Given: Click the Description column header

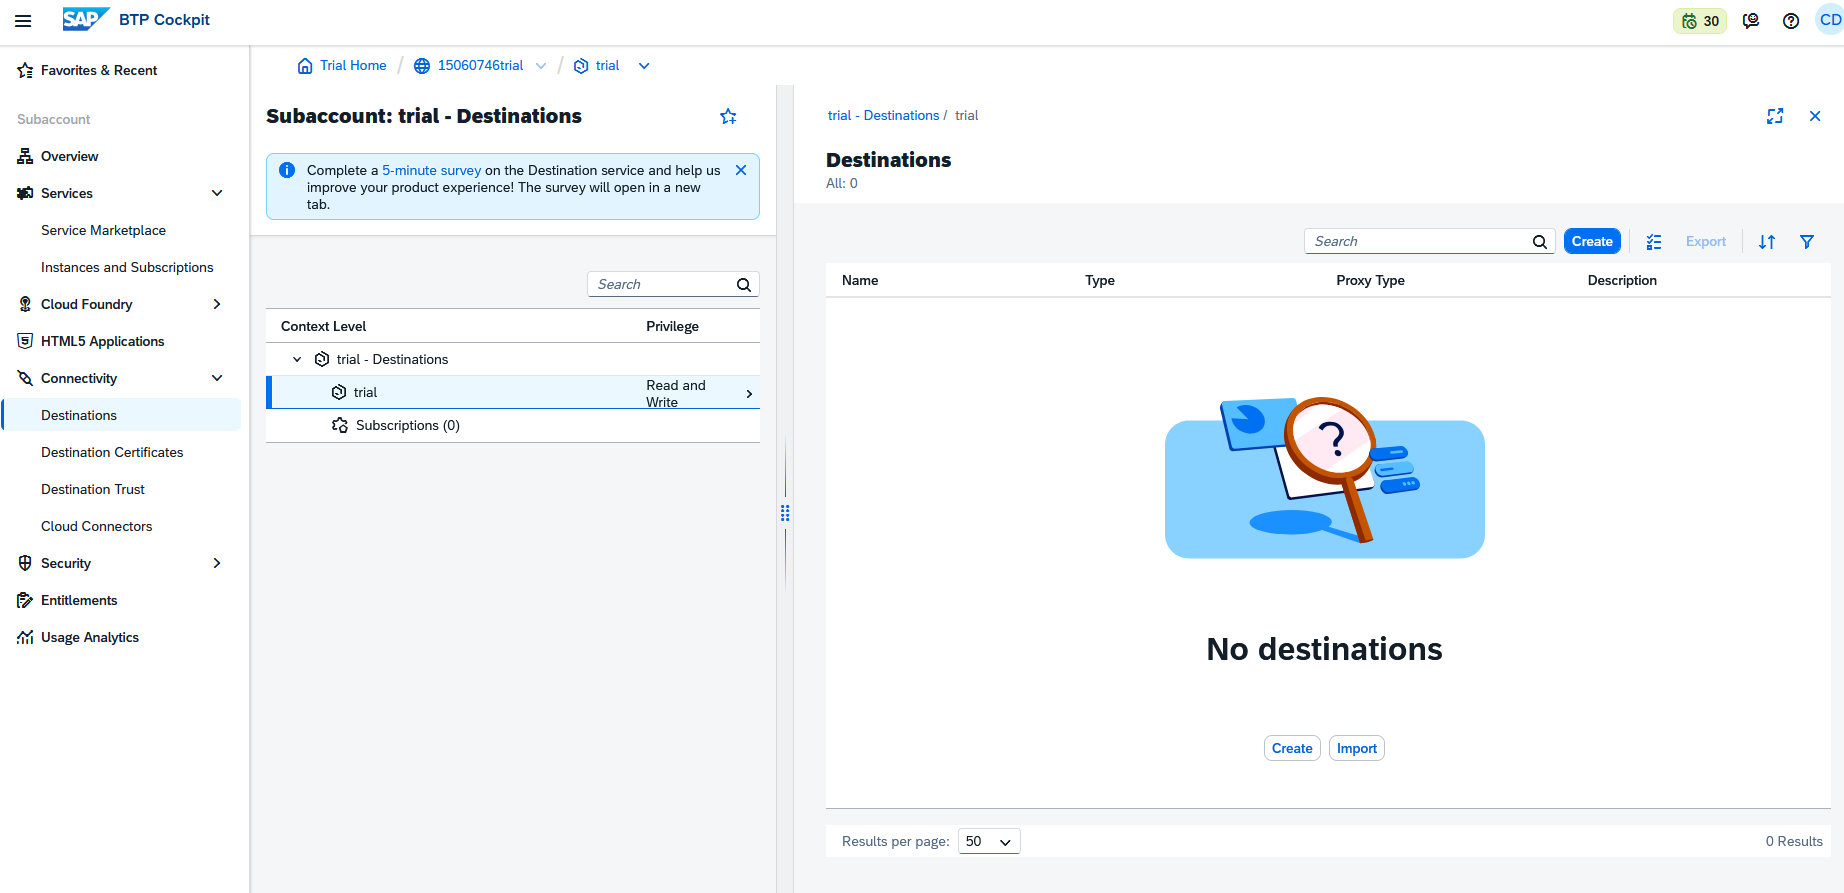Looking at the screenshot, I should [1622, 280].
